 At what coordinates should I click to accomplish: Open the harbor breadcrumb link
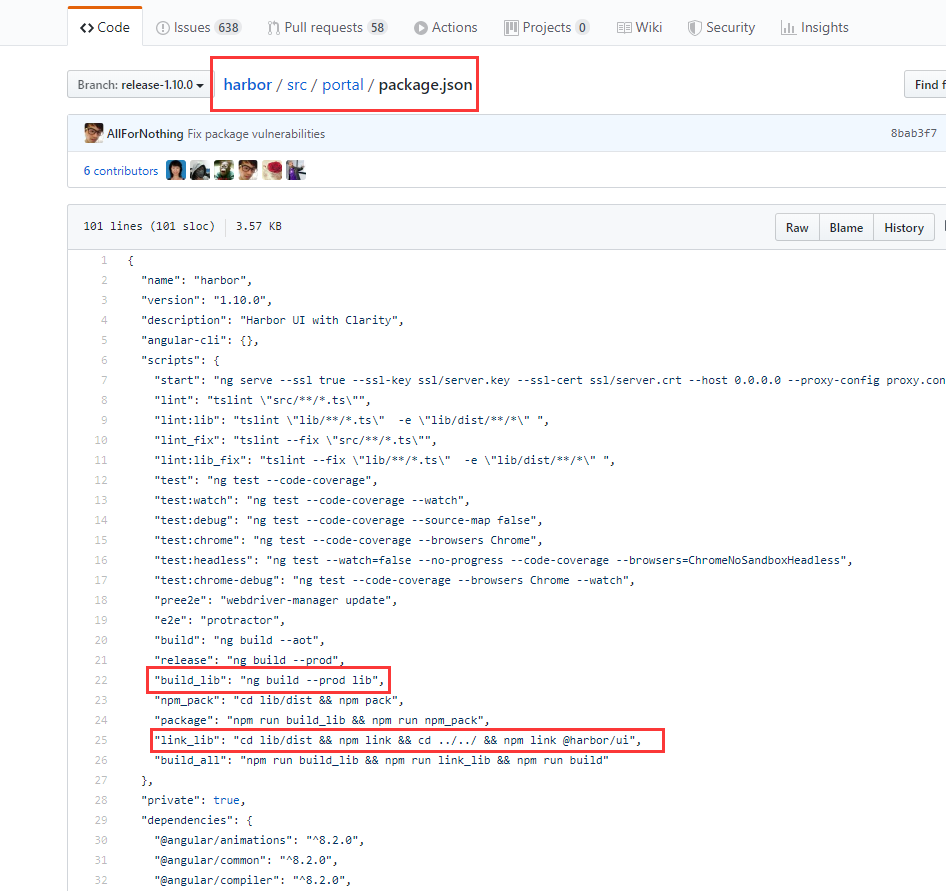(x=247, y=84)
